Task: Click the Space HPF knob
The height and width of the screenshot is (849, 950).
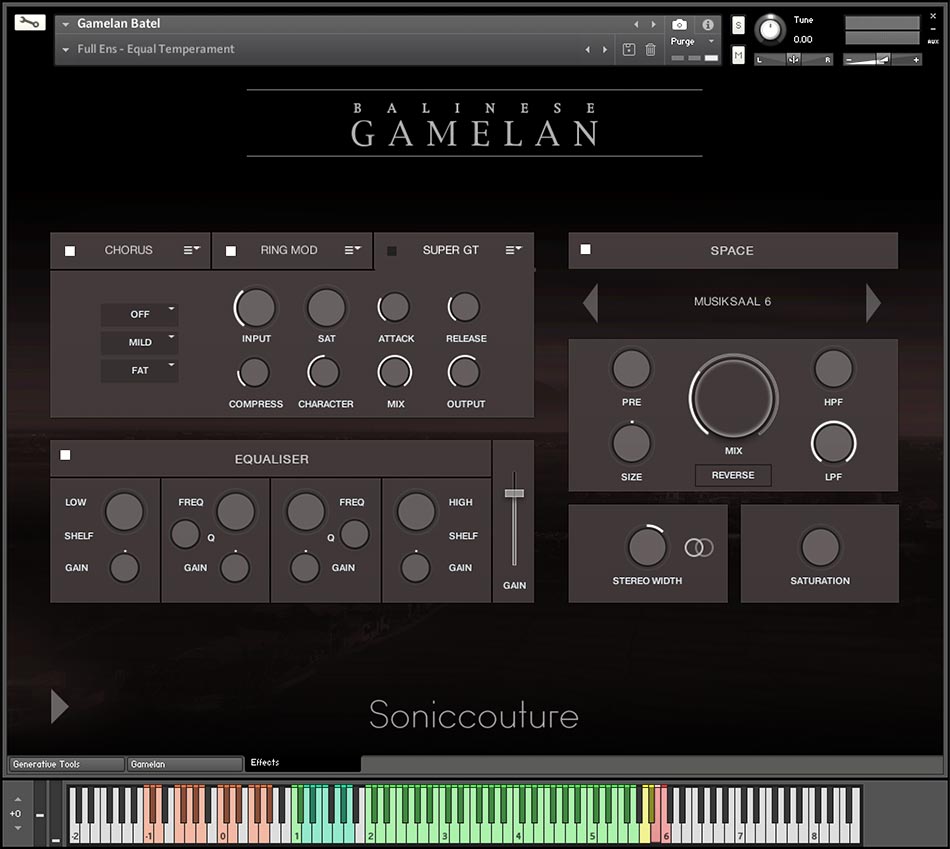Action: 833,369
